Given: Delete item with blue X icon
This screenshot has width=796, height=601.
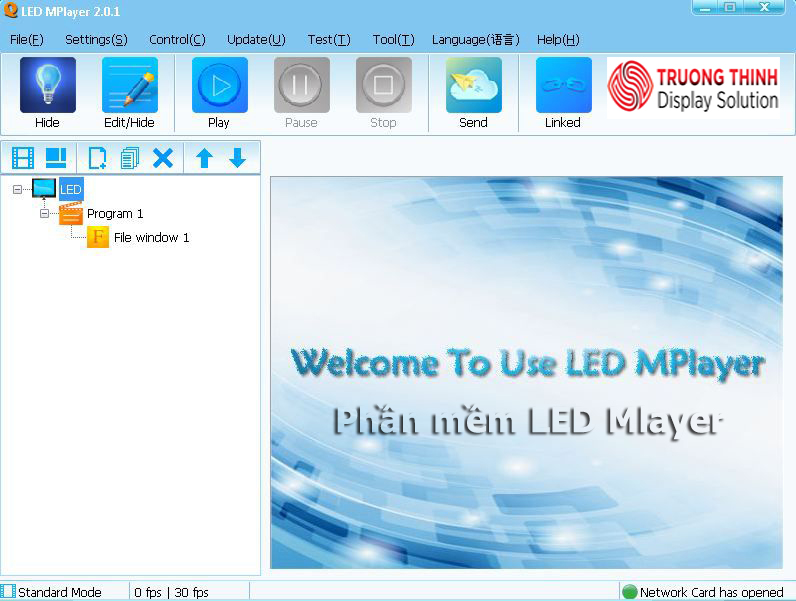Looking at the screenshot, I should point(163,158).
